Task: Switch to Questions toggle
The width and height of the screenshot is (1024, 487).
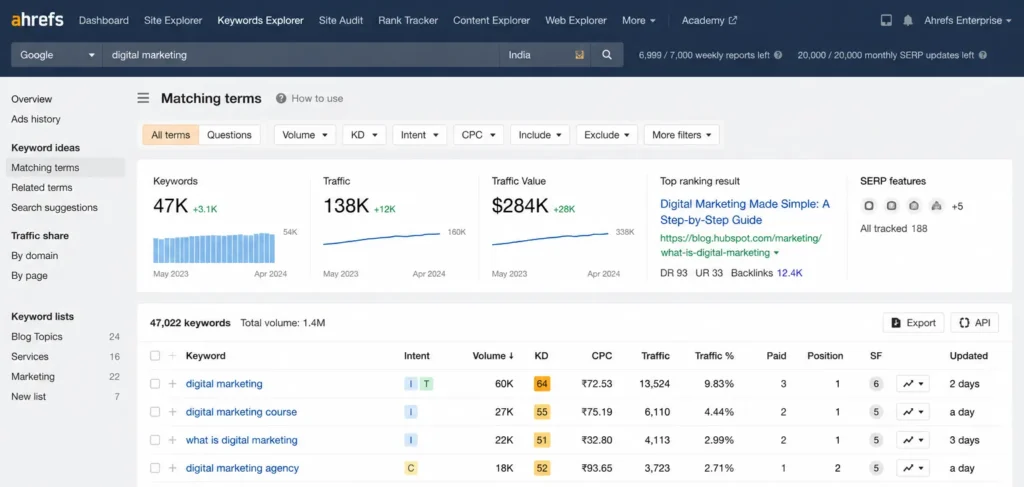Action: (229, 135)
